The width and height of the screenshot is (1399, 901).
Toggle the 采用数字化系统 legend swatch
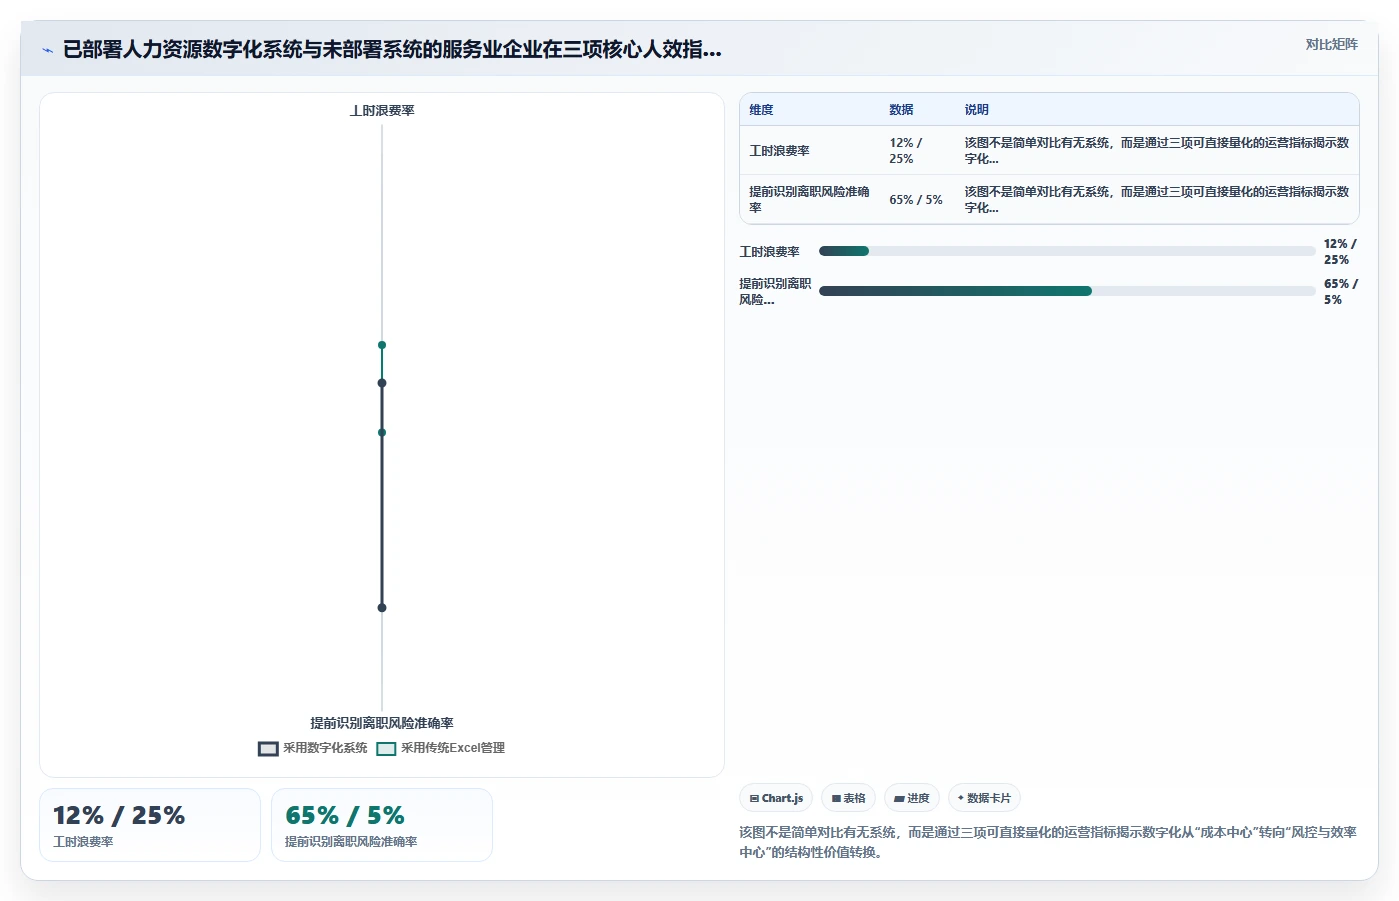click(x=268, y=748)
